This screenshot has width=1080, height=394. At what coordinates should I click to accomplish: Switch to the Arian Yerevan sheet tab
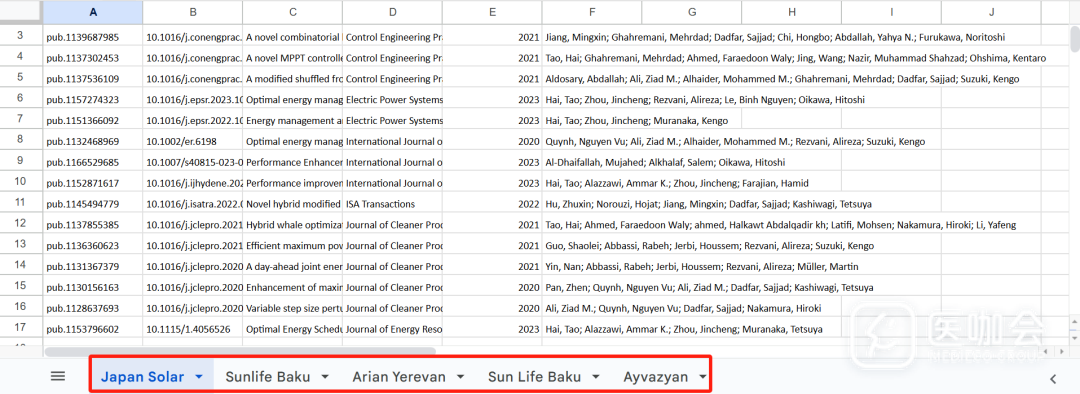(x=399, y=377)
